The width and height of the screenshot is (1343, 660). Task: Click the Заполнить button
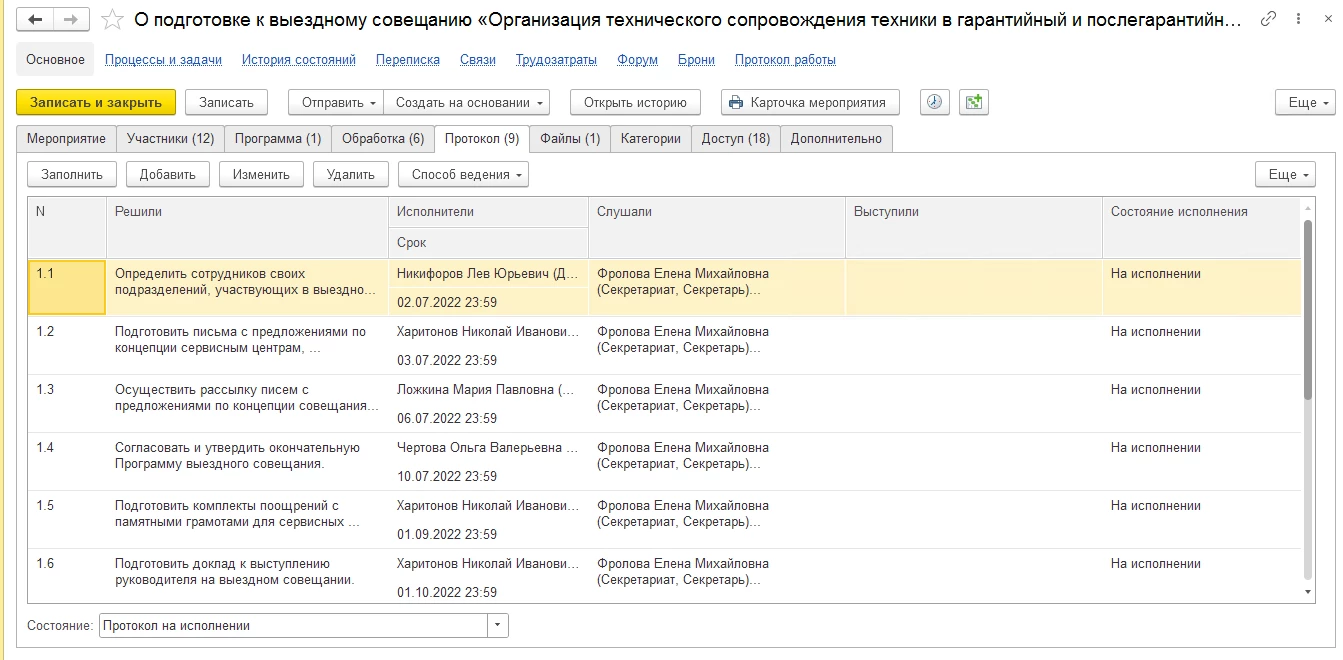click(72, 174)
